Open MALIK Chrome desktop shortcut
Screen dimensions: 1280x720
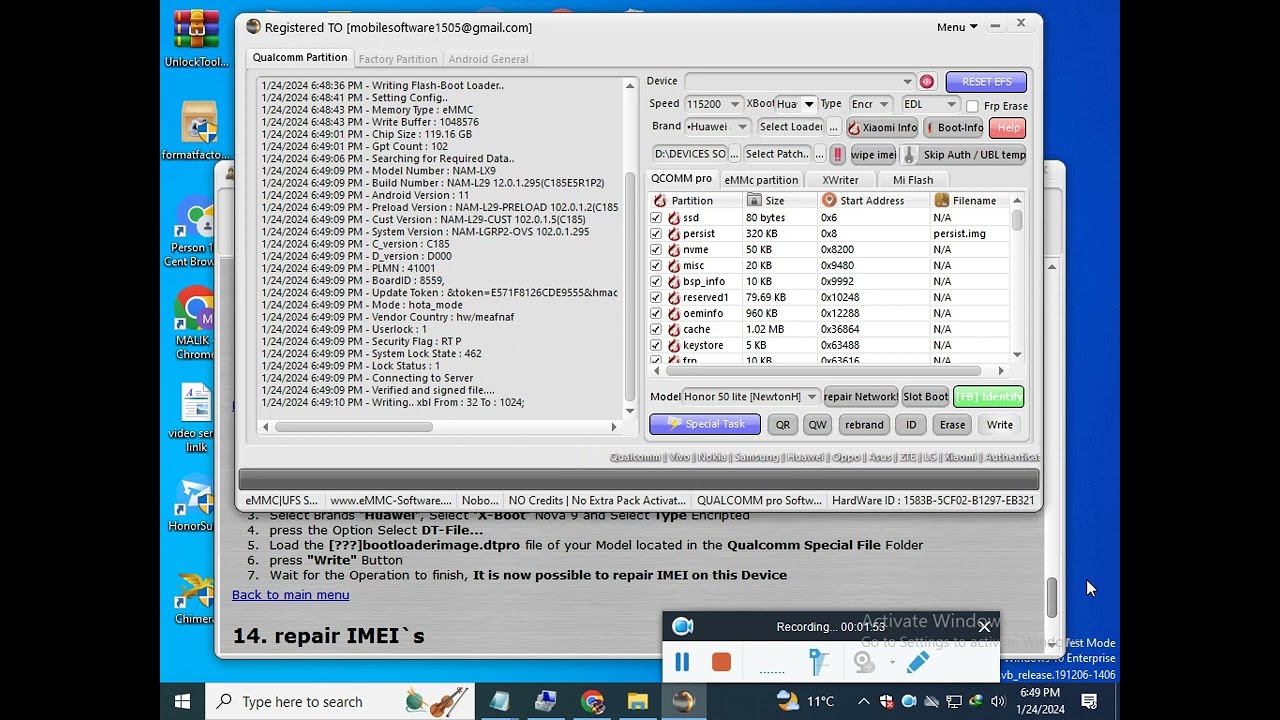tap(194, 324)
